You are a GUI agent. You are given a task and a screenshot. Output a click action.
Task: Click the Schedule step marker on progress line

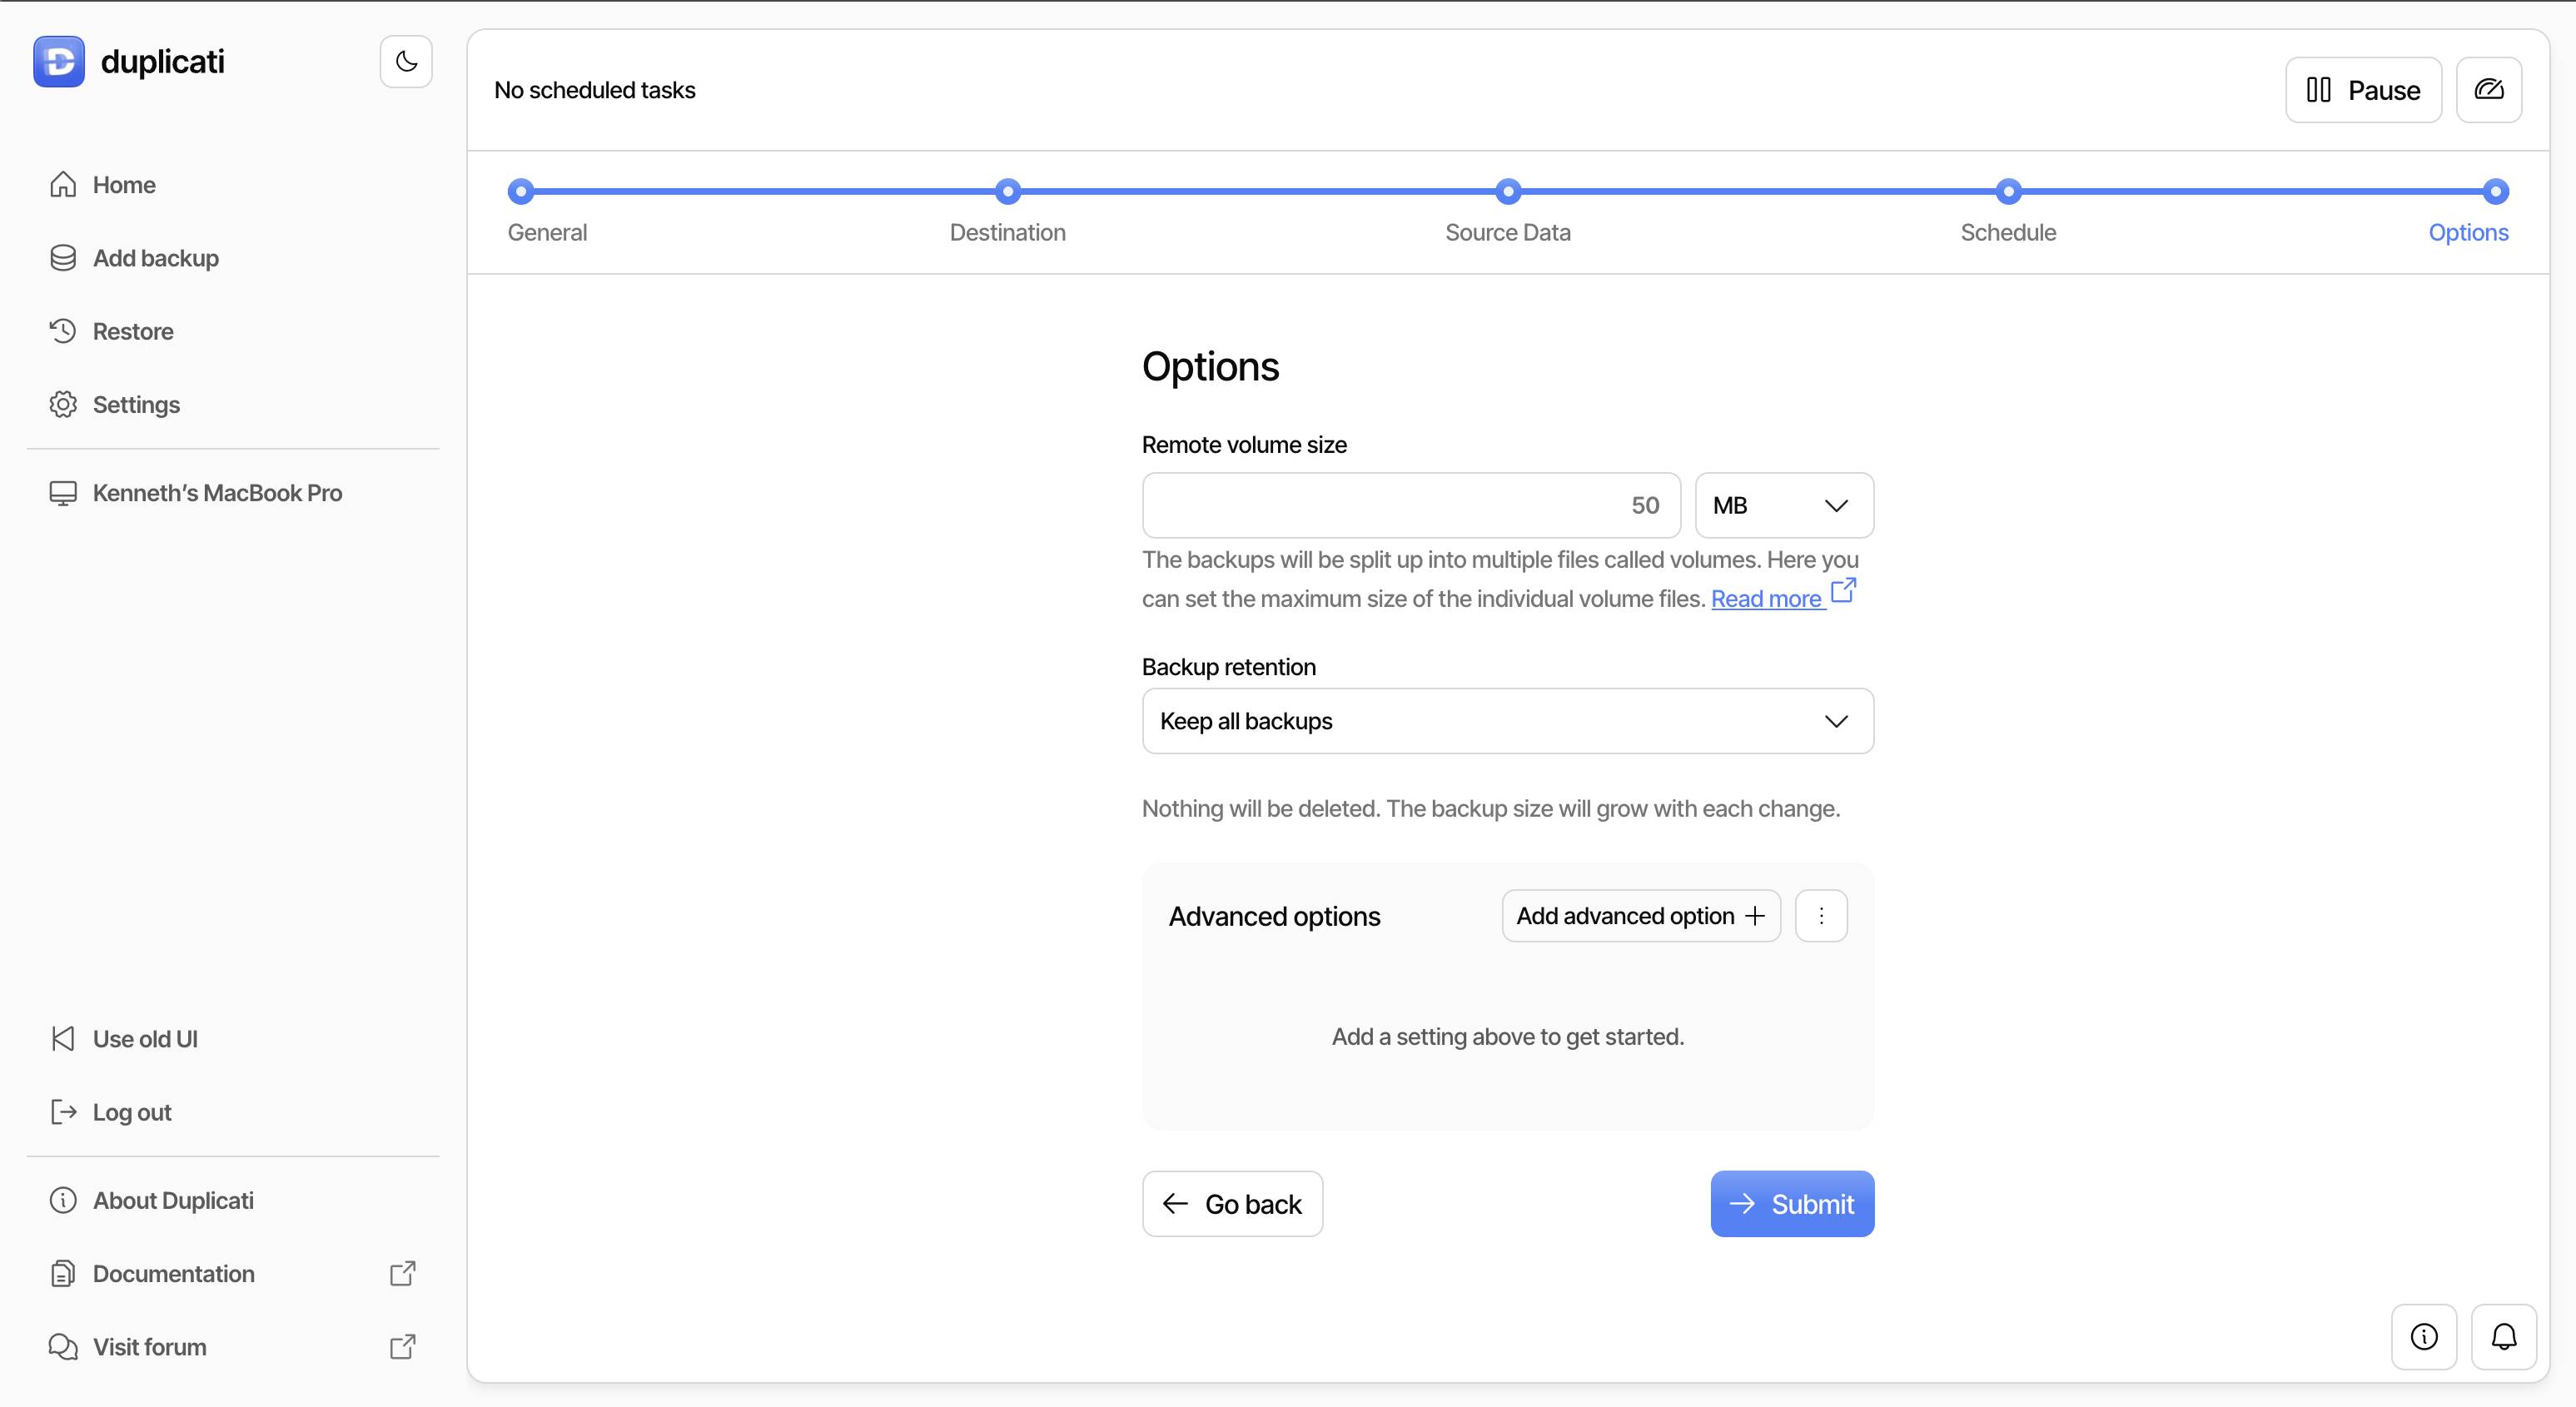pyautogui.click(x=2008, y=191)
